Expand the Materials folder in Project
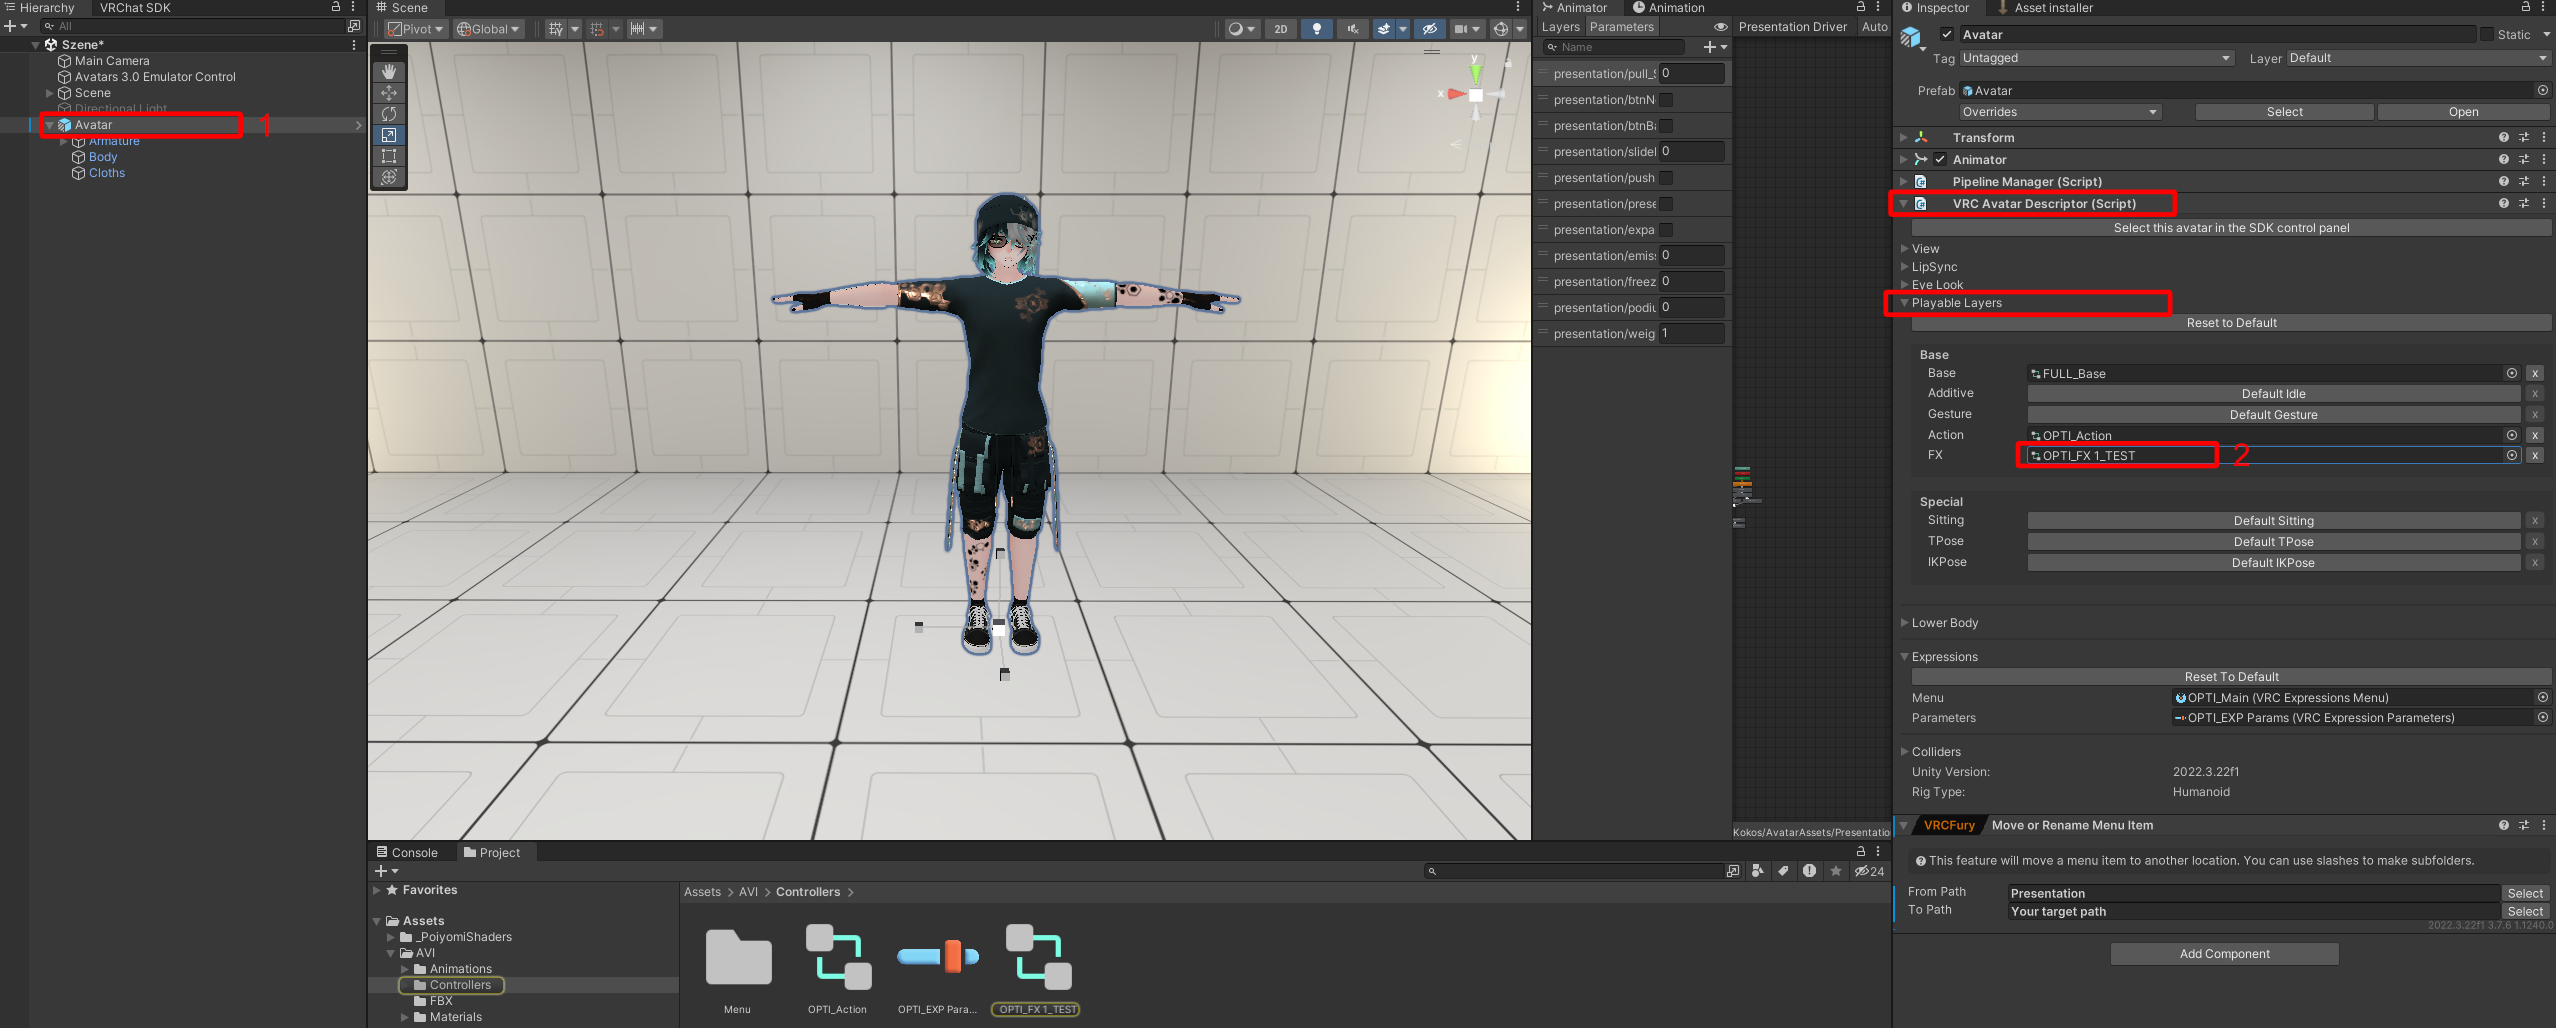 point(405,1017)
